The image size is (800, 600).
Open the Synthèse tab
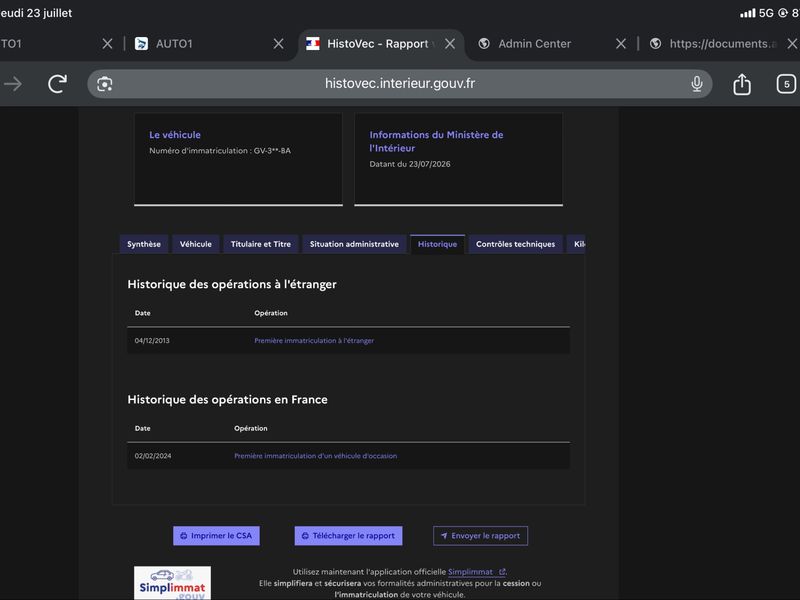pyautogui.click(x=144, y=244)
